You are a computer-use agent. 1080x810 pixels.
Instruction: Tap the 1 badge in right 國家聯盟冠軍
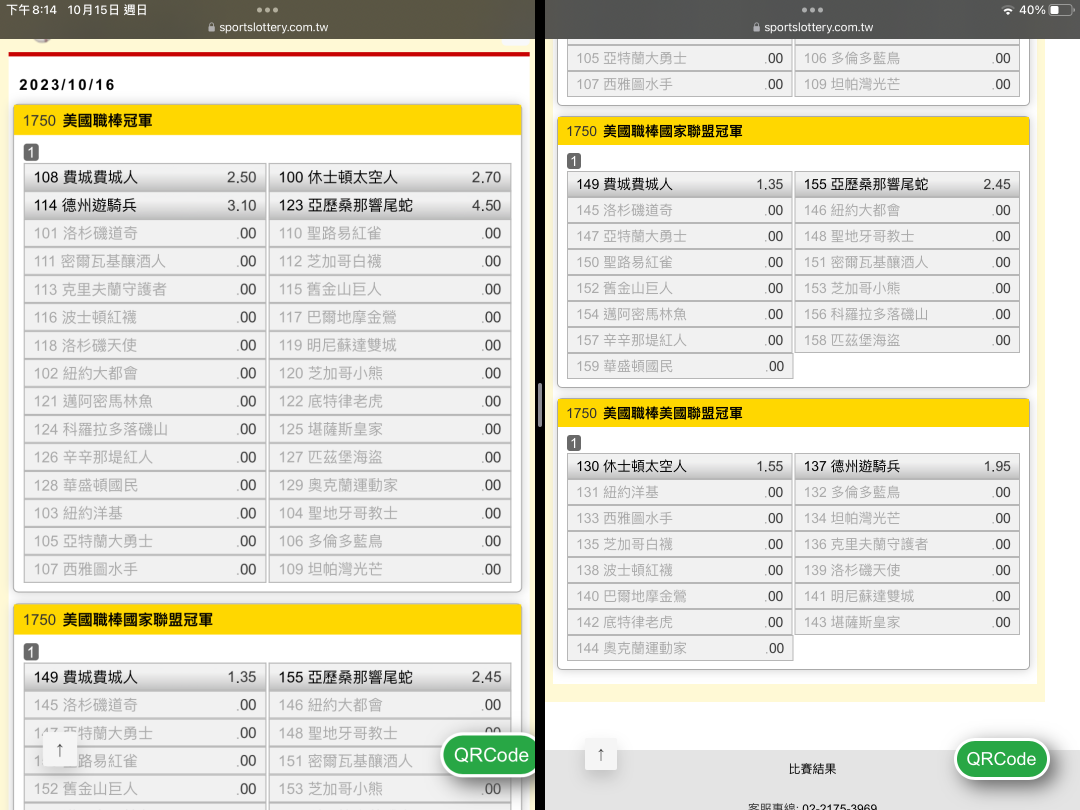(574, 160)
